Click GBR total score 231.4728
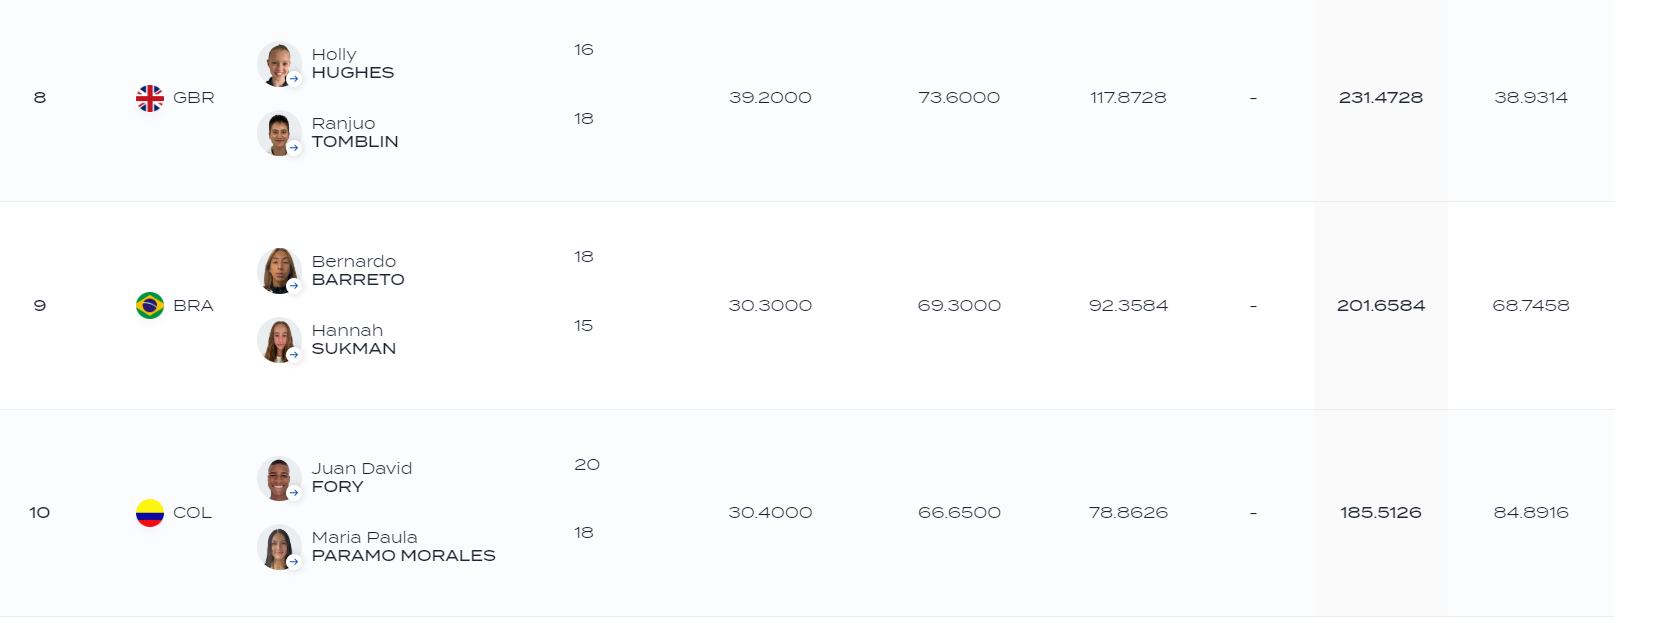The image size is (1656, 623). [x=1380, y=98]
